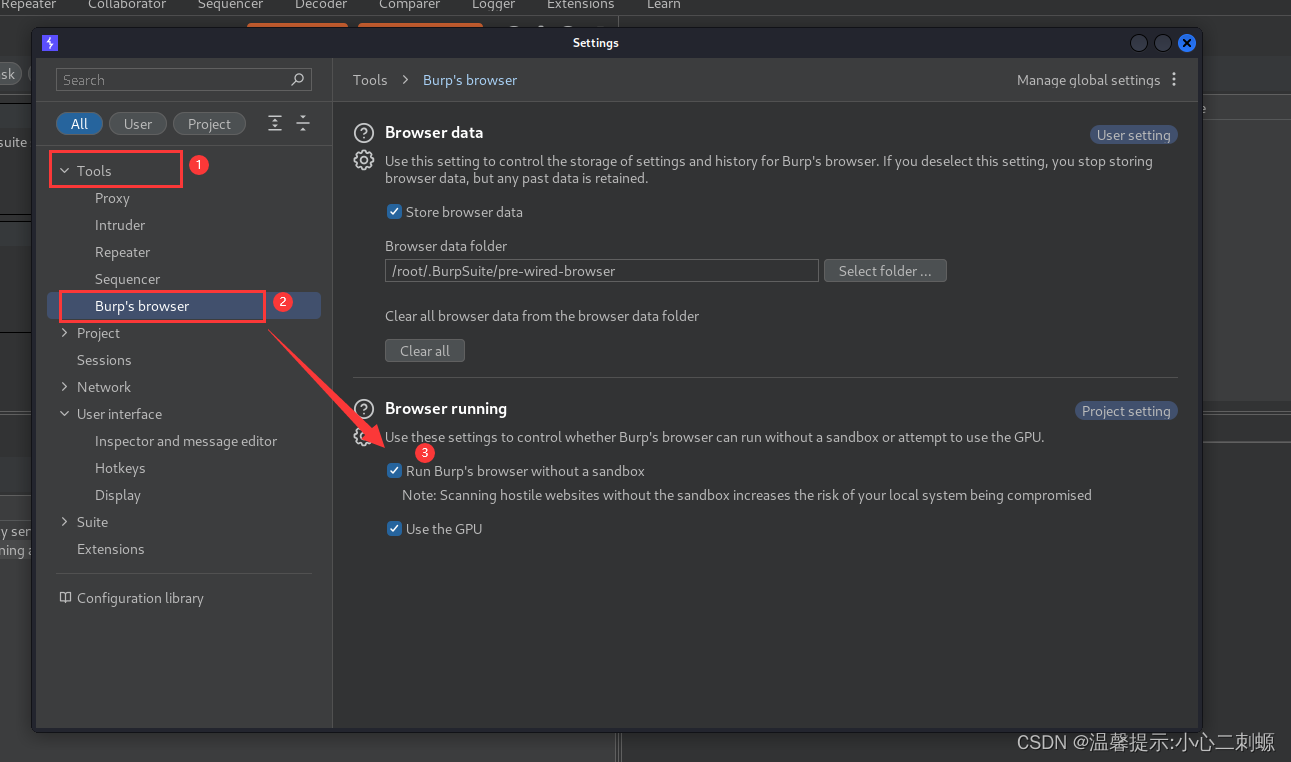
Task: Open the Extensions settings page
Action: [x=110, y=549]
